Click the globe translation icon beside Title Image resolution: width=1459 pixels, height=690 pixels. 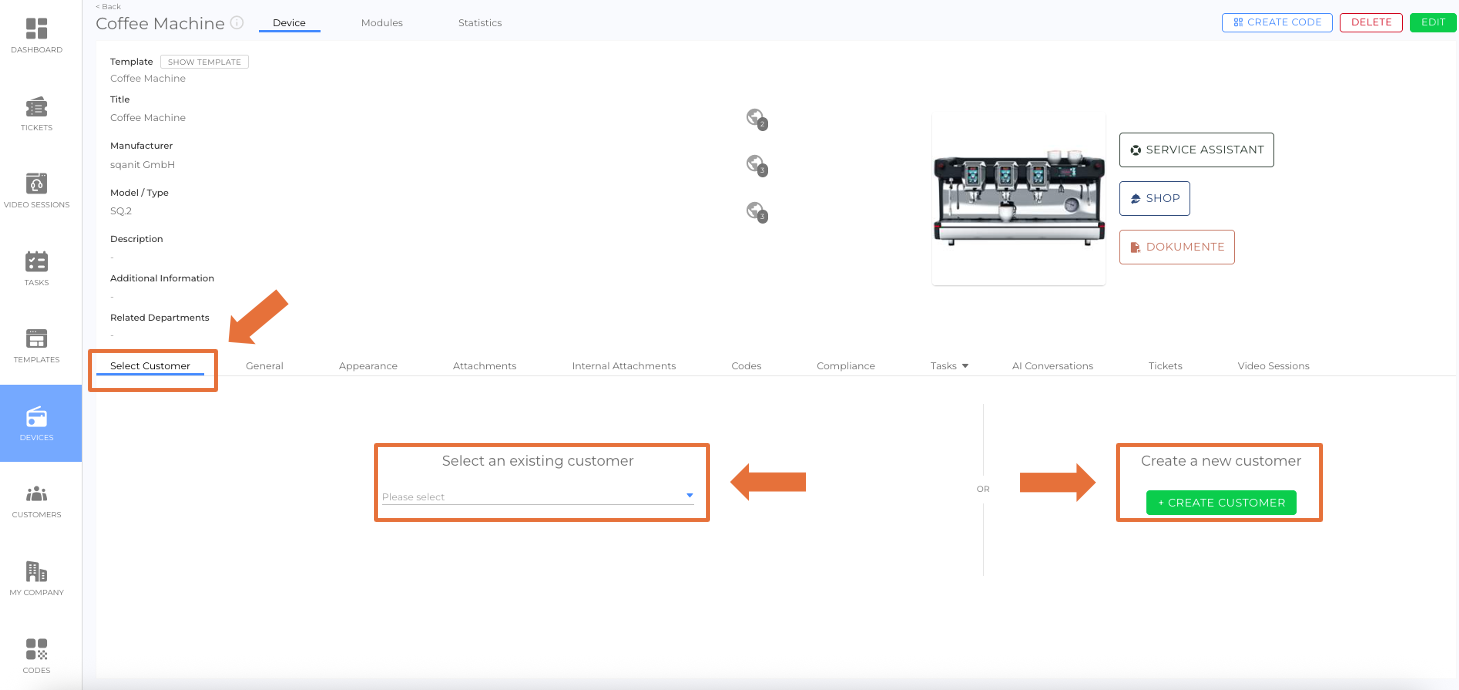tap(755, 118)
